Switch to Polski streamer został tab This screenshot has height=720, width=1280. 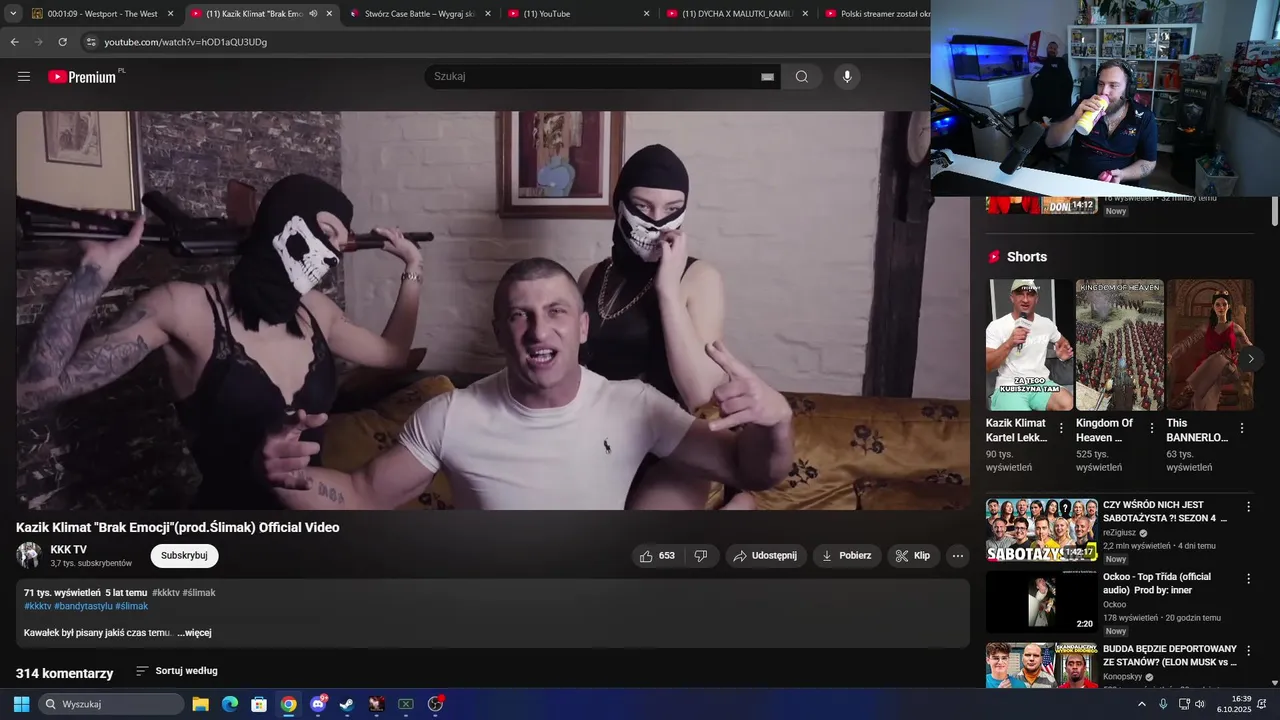click(x=874, y=14)
